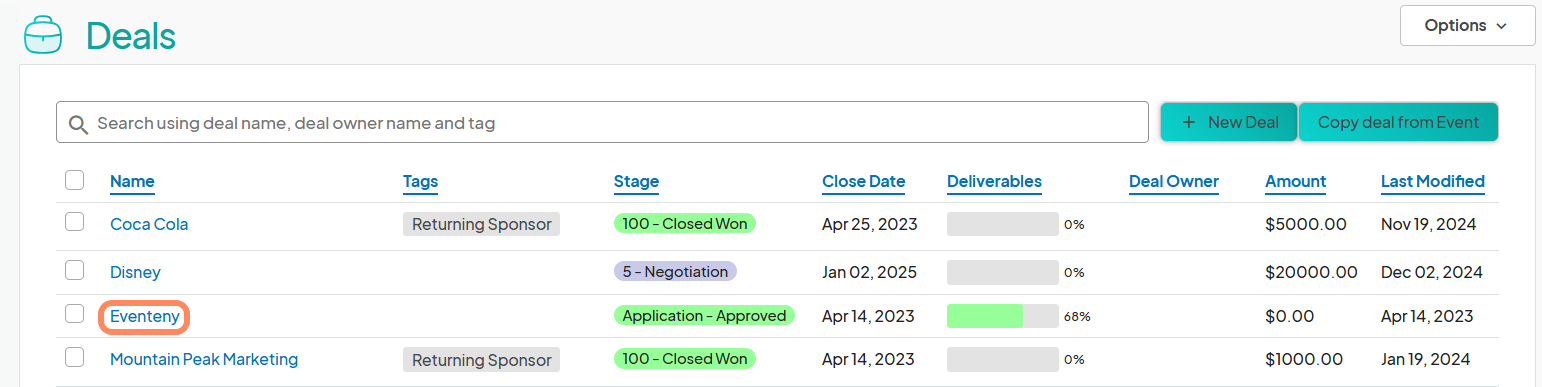1542x387 pixels.
Task: Click the New Deal button
Action: 1228,122
